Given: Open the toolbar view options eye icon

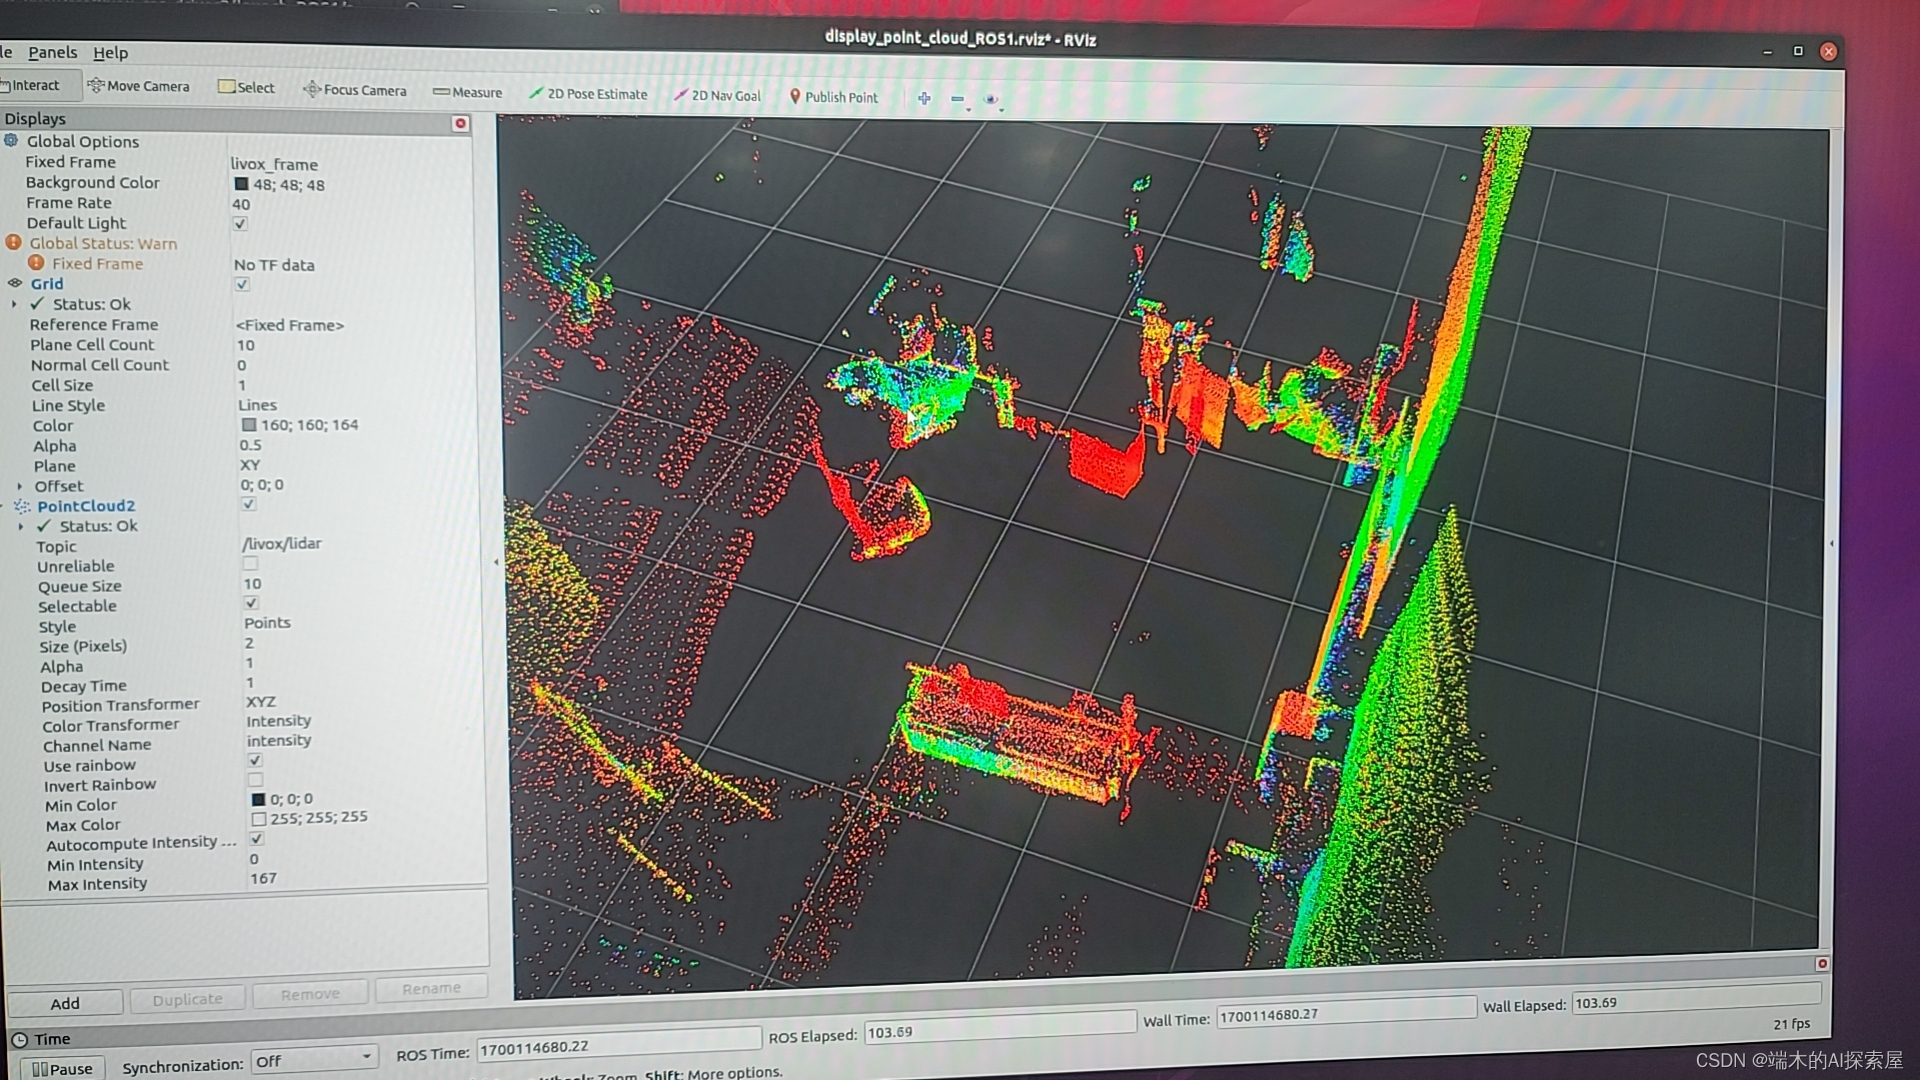Looking at the screenshot, I should click(991, 99).
